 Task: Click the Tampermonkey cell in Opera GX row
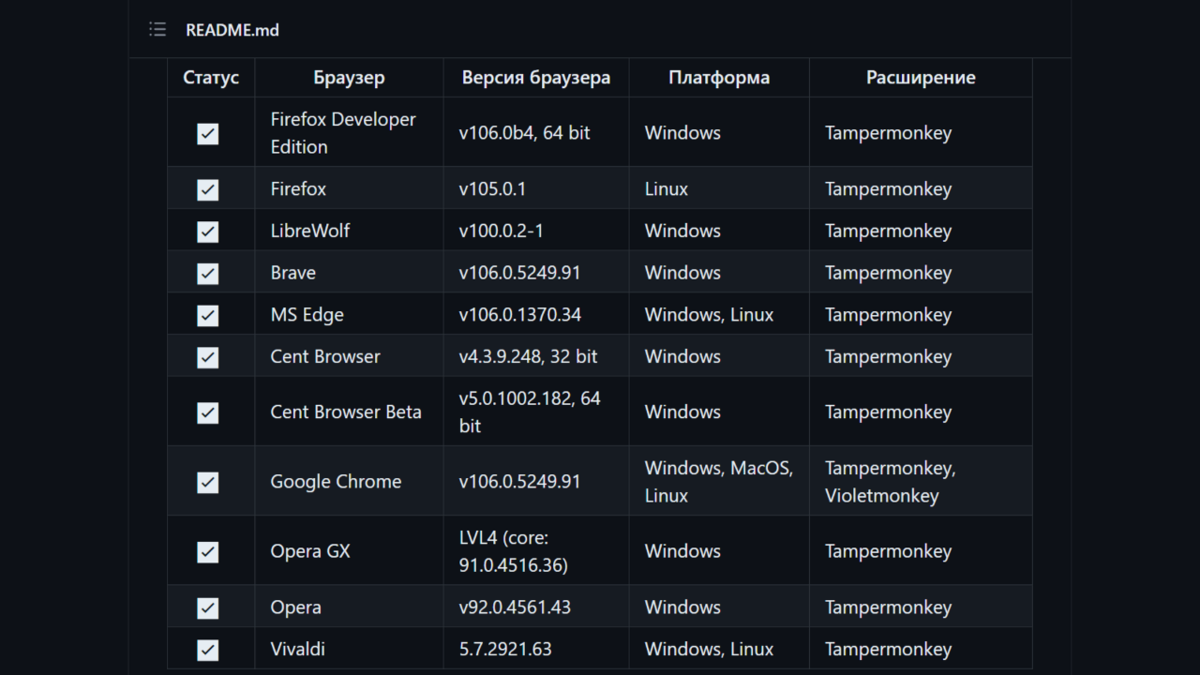click(x=921, y=551)
